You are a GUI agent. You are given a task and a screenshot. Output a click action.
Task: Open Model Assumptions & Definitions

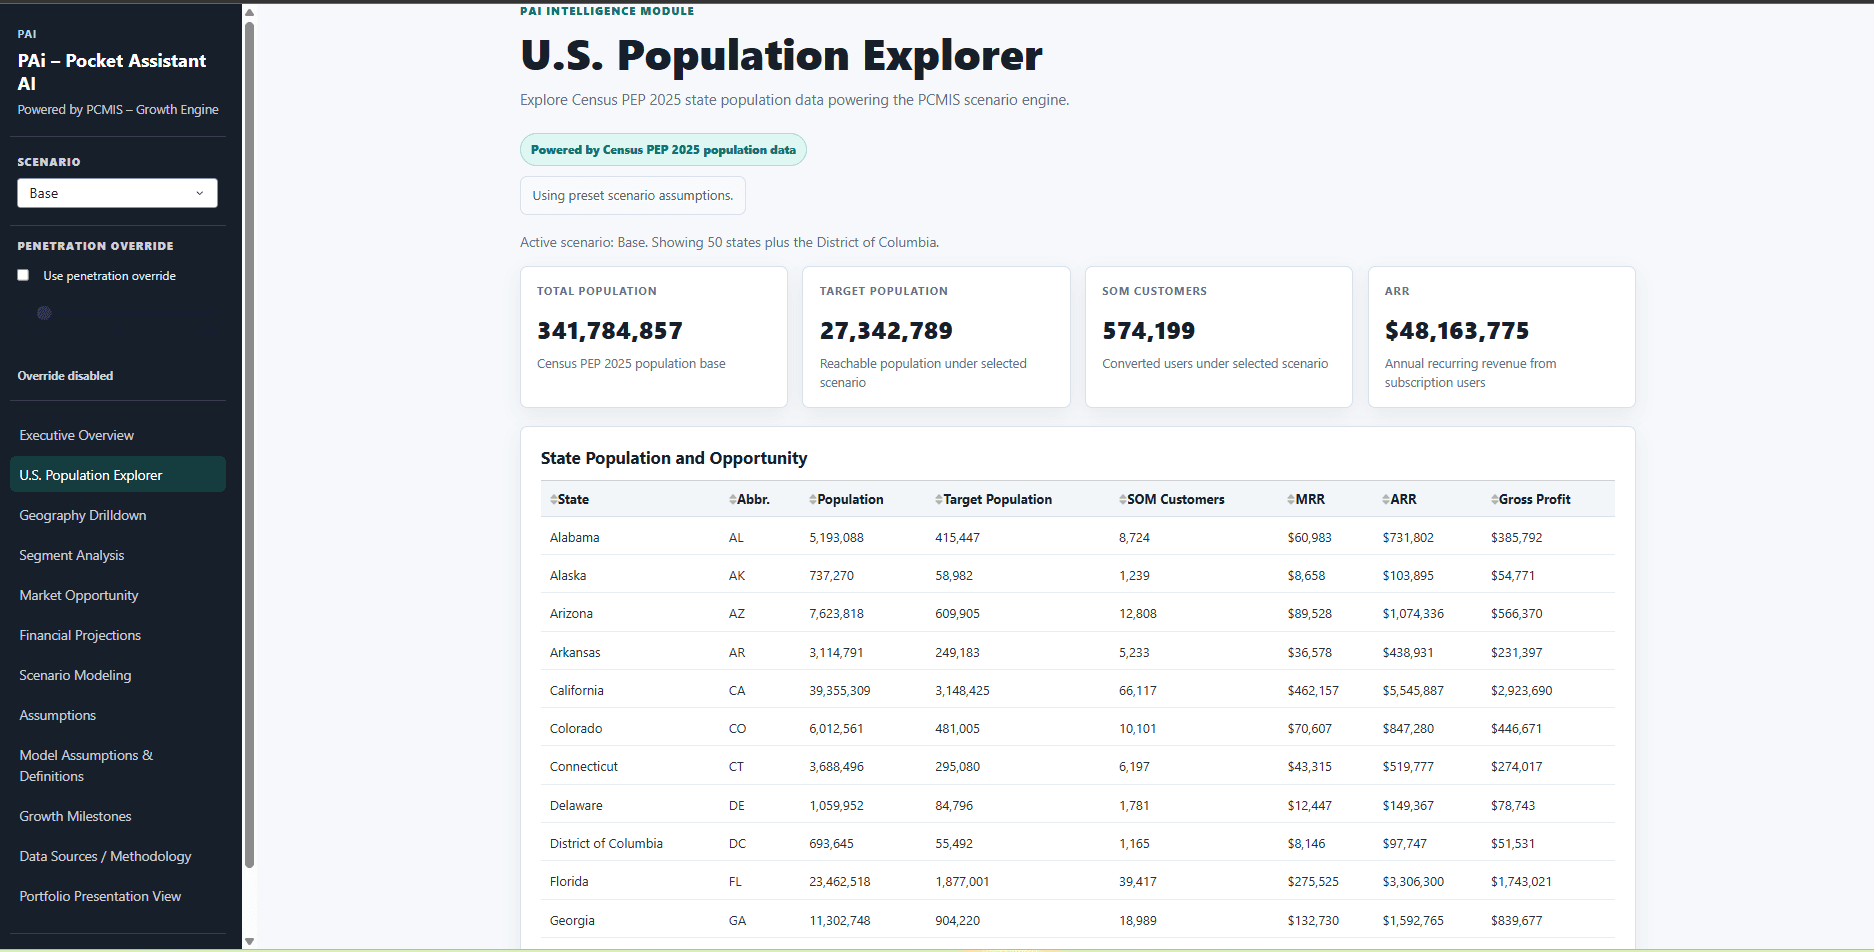[118, 766]
